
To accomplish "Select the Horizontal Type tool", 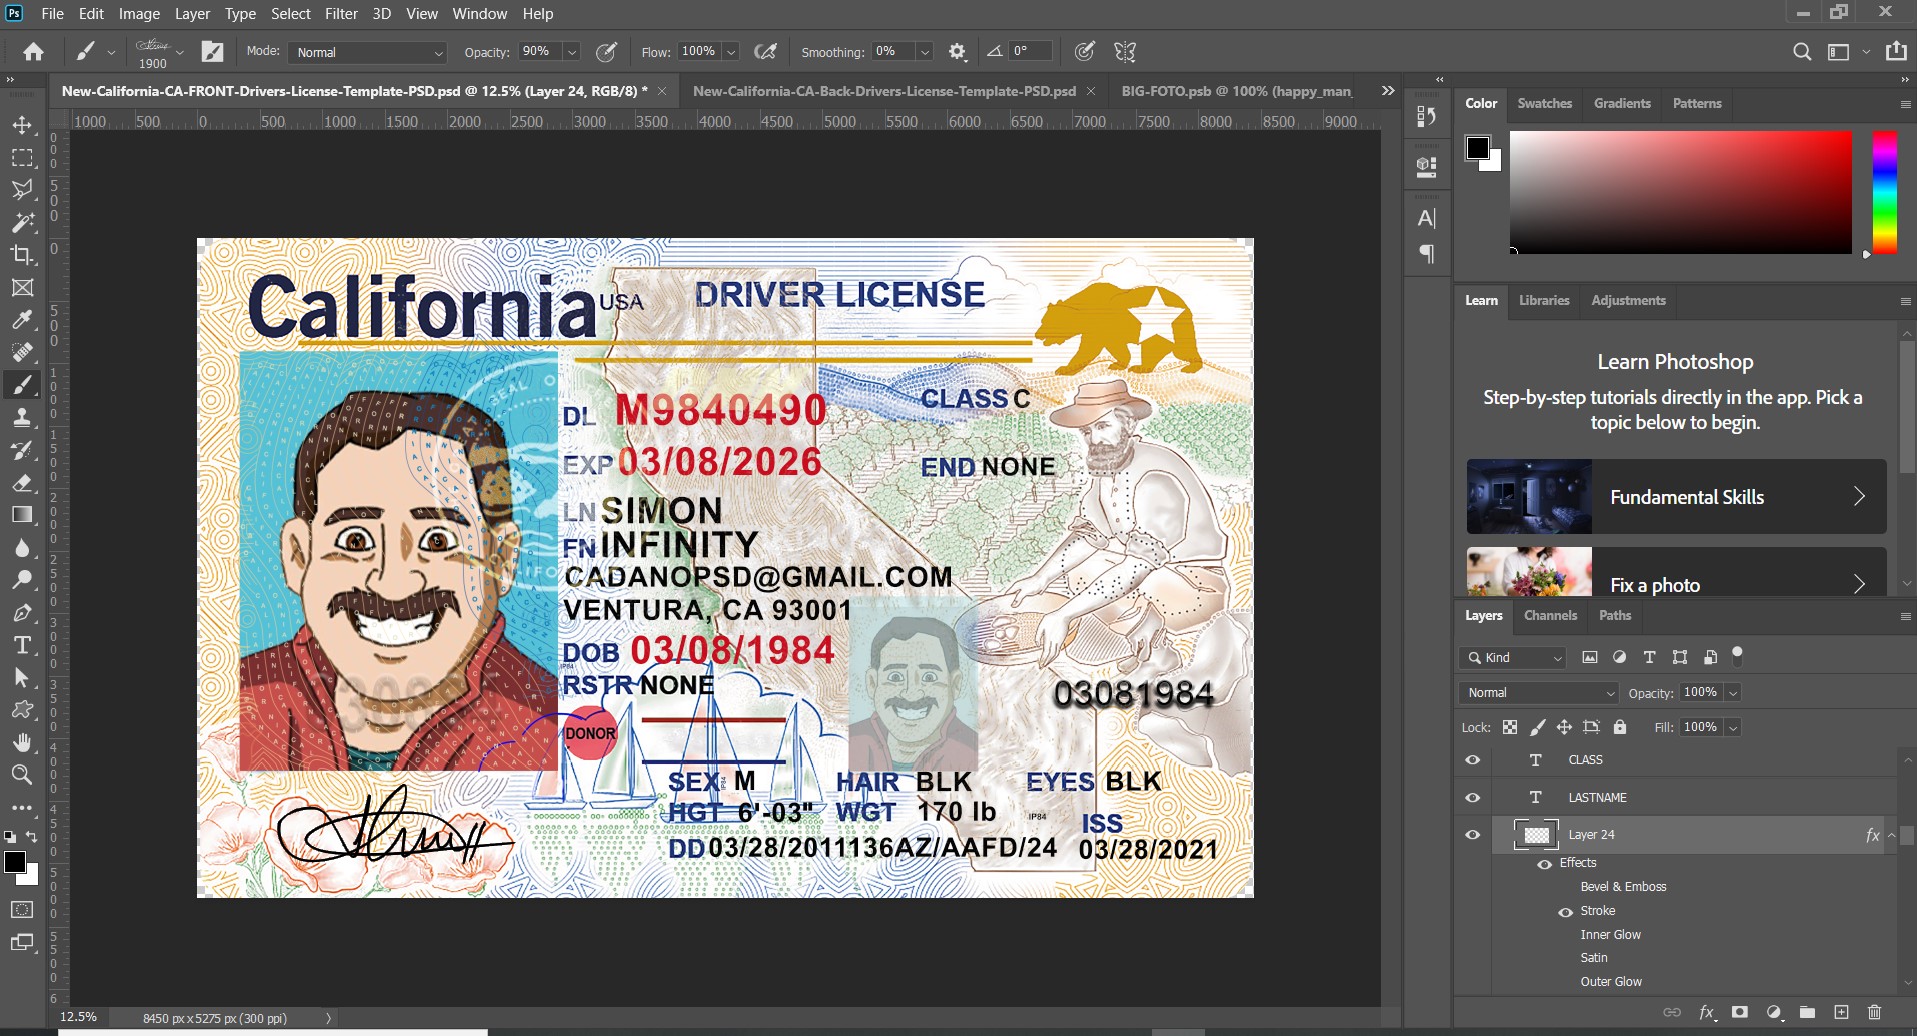I will coord(22,645).
